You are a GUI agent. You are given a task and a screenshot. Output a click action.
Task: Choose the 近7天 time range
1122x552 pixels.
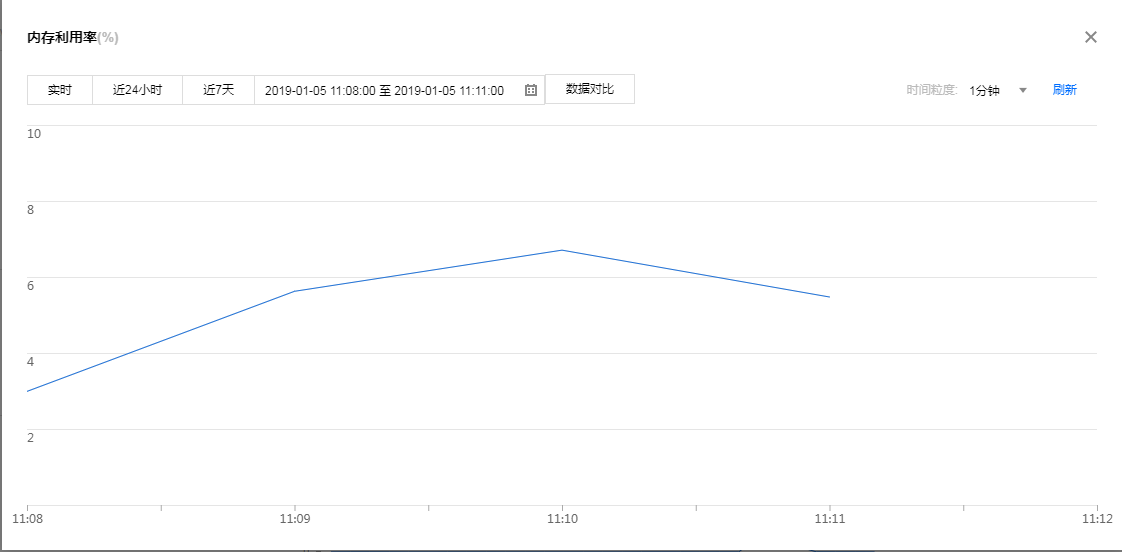[218, 90]
